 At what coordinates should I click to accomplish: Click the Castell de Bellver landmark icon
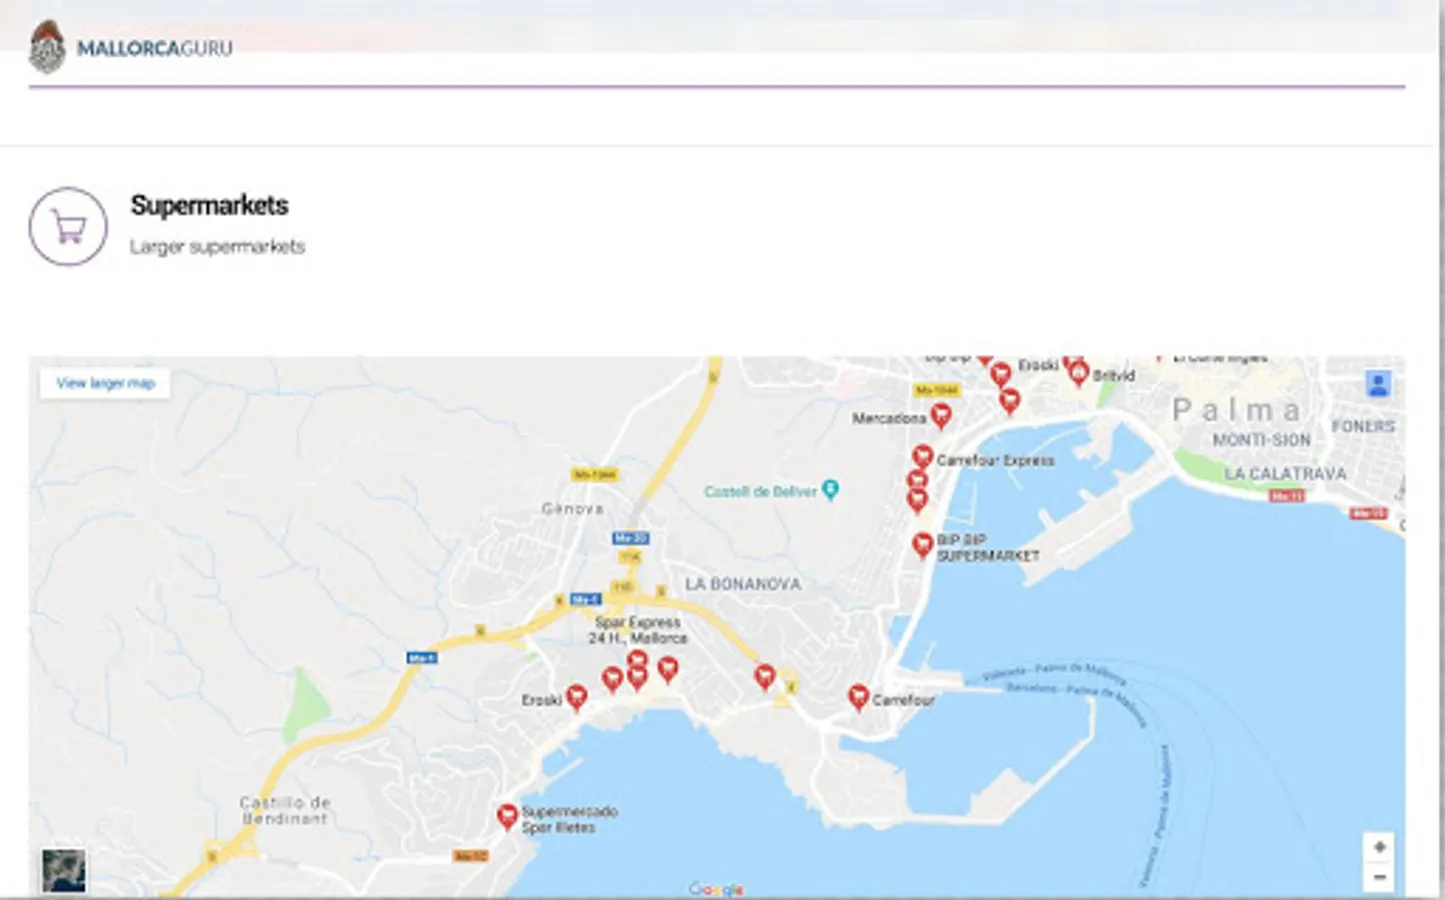[x=830, y=490]
